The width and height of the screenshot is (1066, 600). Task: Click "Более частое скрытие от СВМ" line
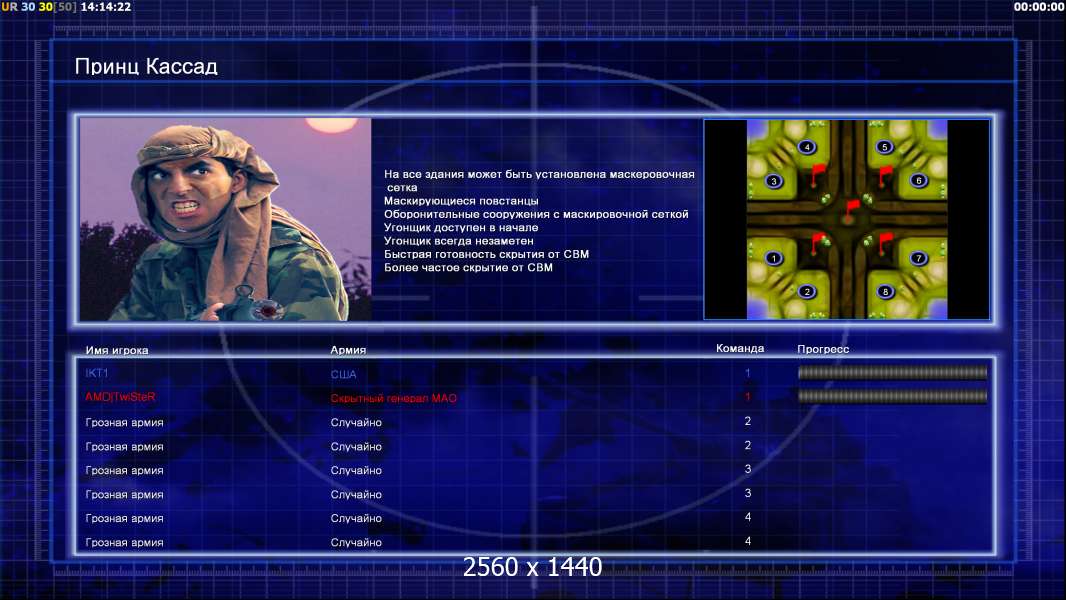(468, 268)
